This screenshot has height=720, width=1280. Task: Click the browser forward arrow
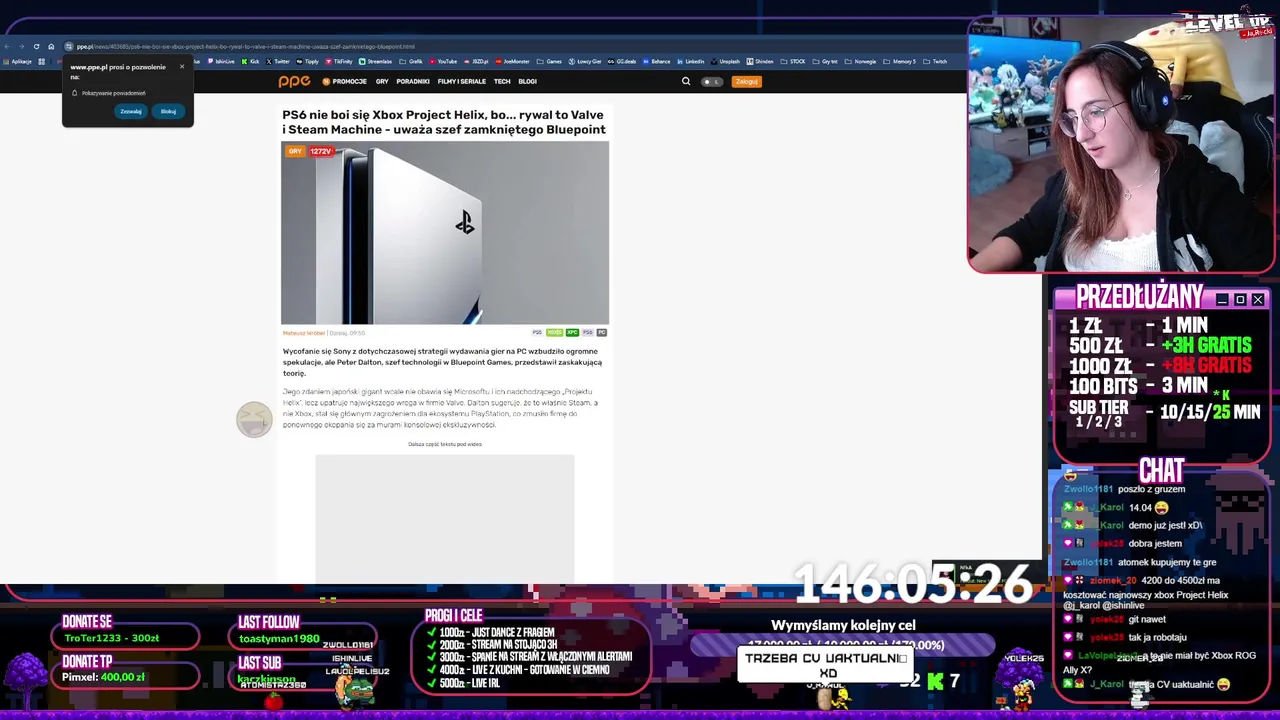(21, 46)
